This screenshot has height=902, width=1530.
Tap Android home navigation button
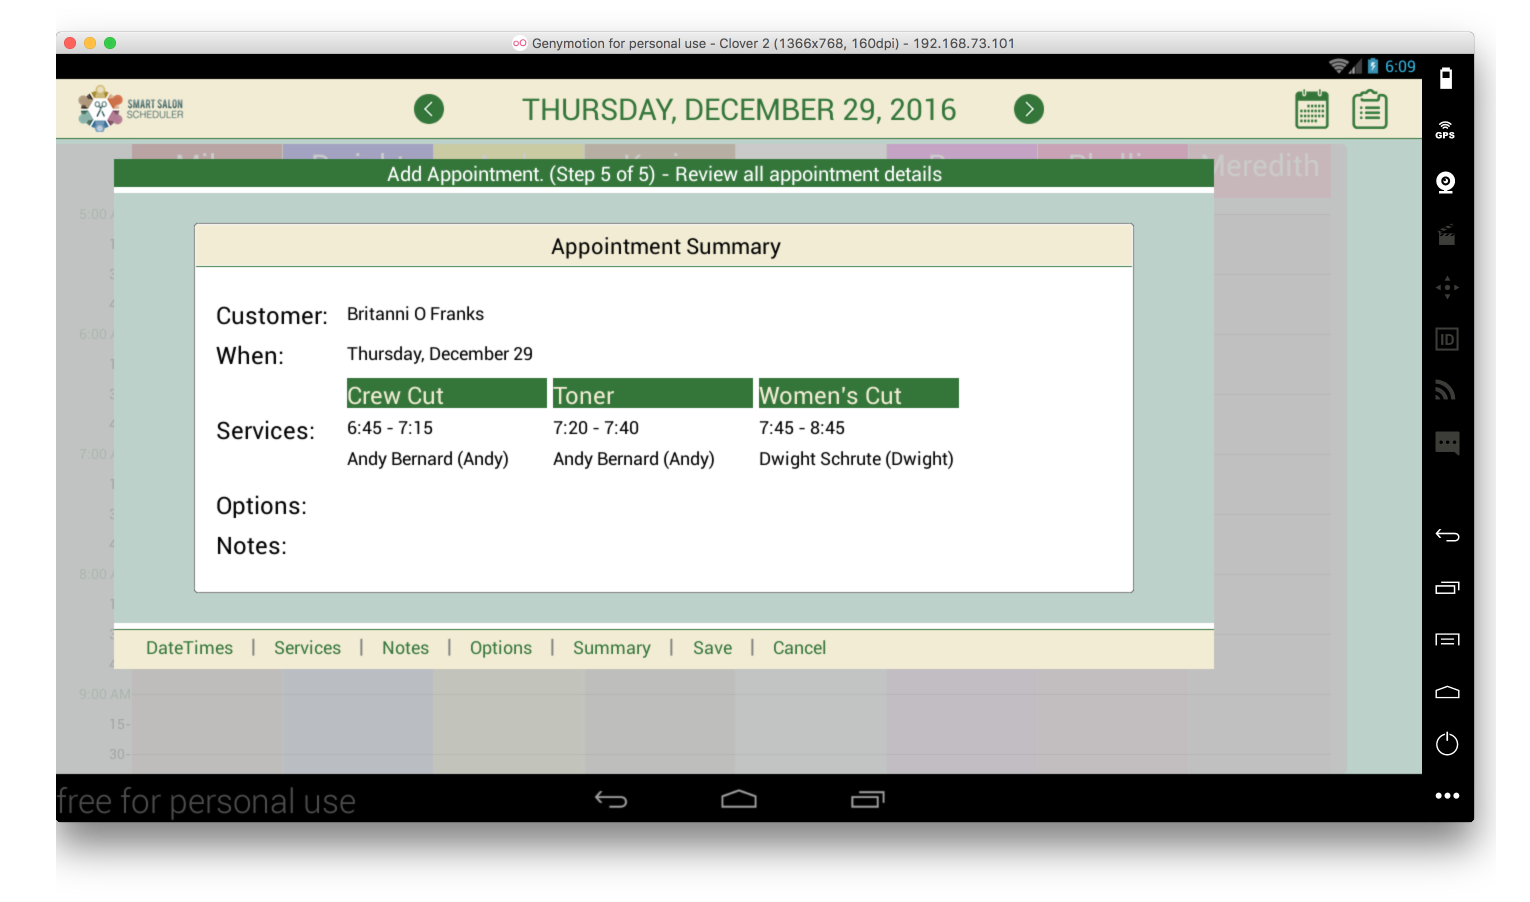tap(739, 799)
